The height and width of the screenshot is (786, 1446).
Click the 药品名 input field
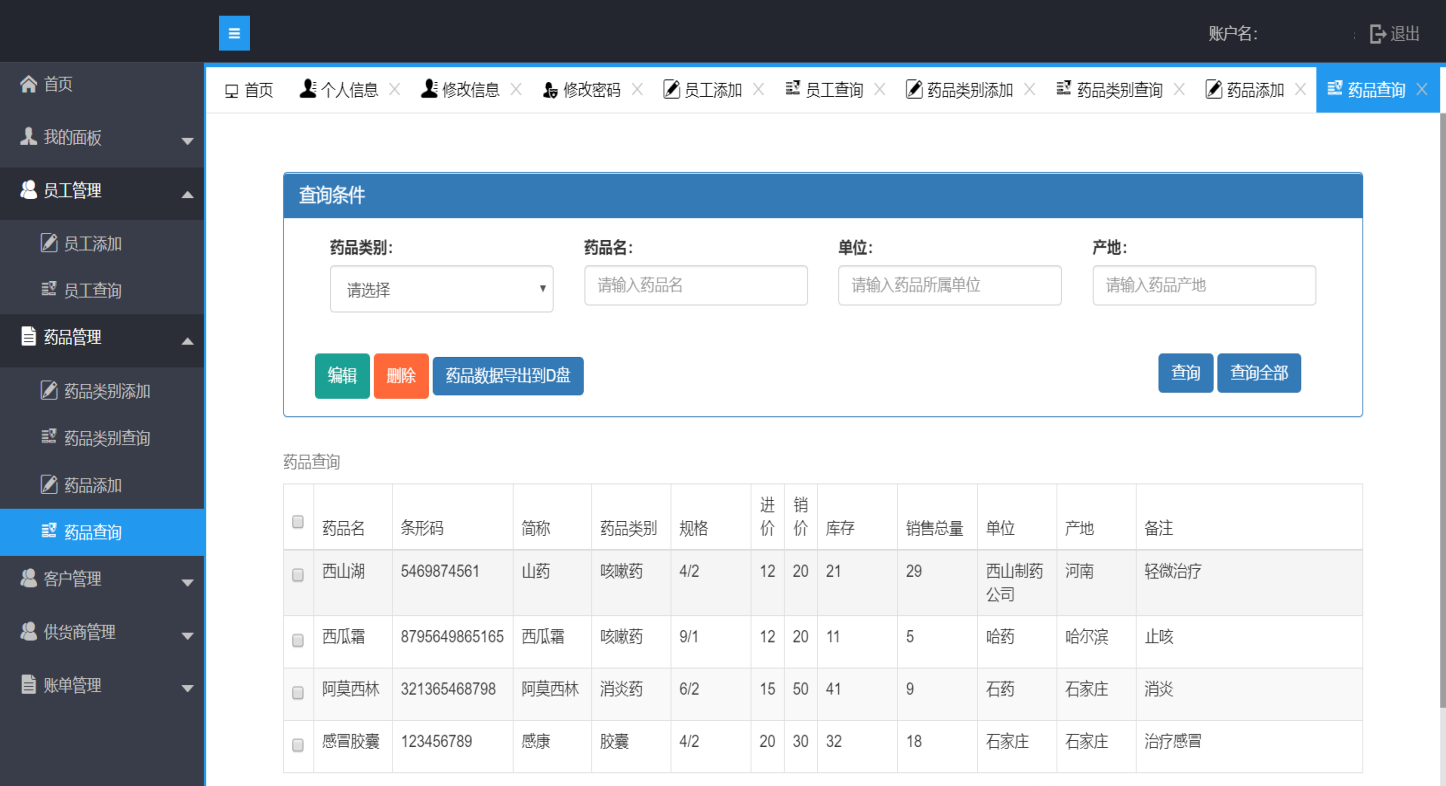pos(695,285)
